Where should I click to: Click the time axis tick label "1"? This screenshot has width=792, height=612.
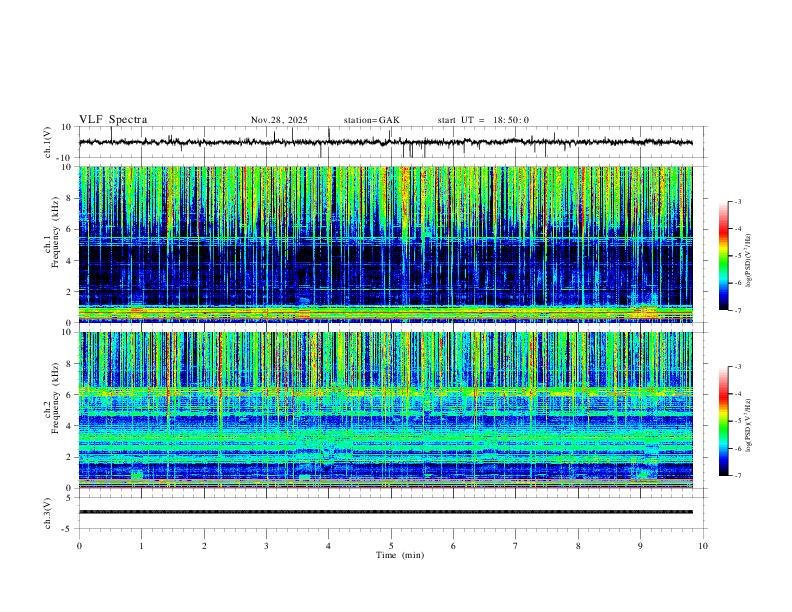point(142,546)
